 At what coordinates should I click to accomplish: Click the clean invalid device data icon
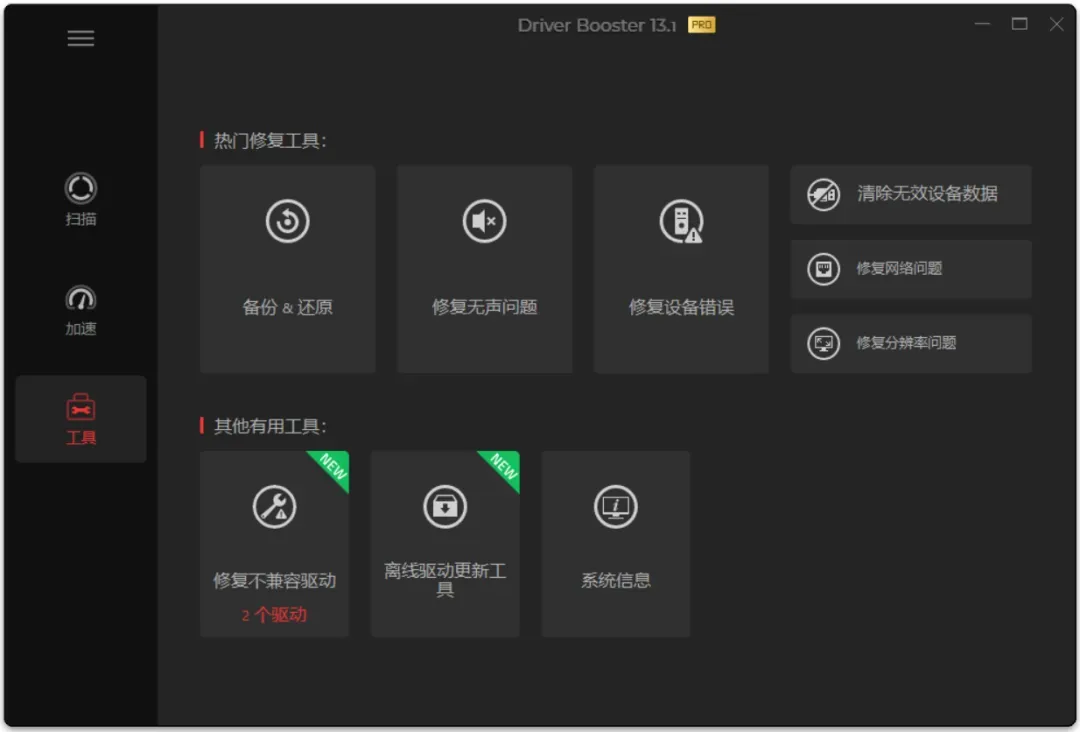[823, 194]
